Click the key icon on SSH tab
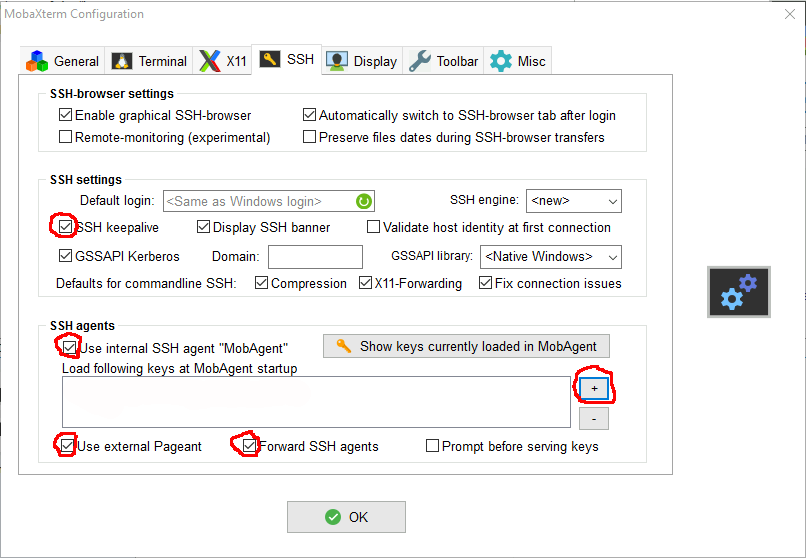 (270, 59)
